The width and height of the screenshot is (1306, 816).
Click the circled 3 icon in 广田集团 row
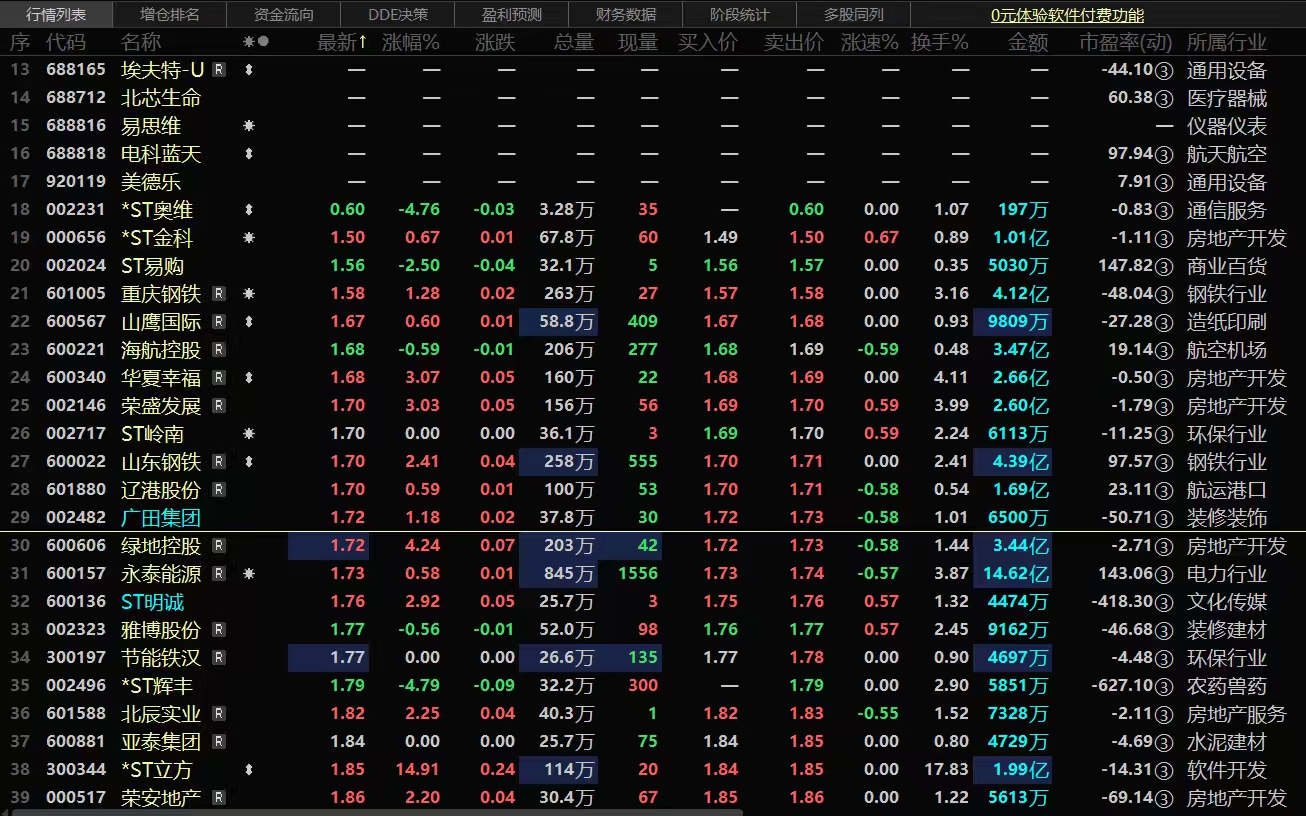coord(1164,518)
